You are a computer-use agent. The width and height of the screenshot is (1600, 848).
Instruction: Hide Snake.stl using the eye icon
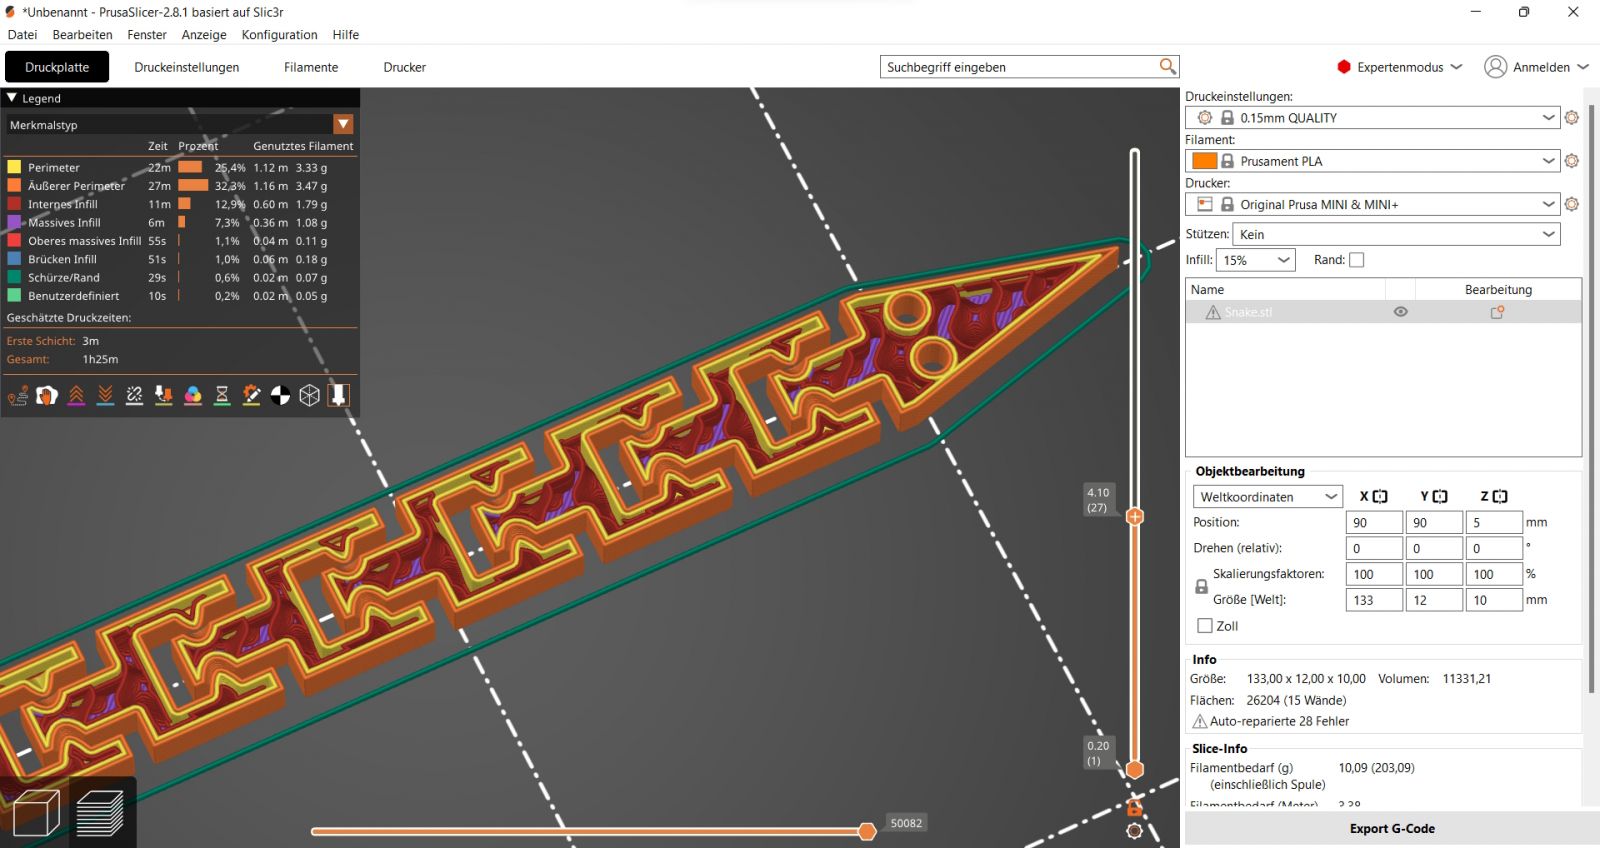pyautogui.click(x=1401, y=312)
